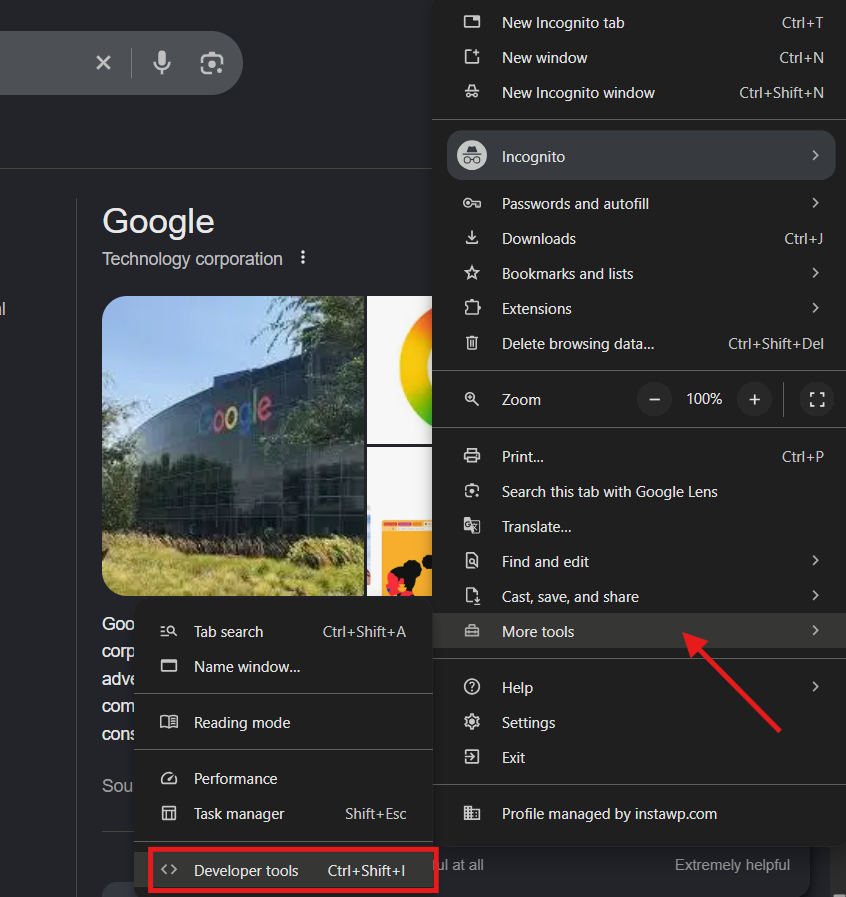Select Delete browsing data... menu entry

639,343
